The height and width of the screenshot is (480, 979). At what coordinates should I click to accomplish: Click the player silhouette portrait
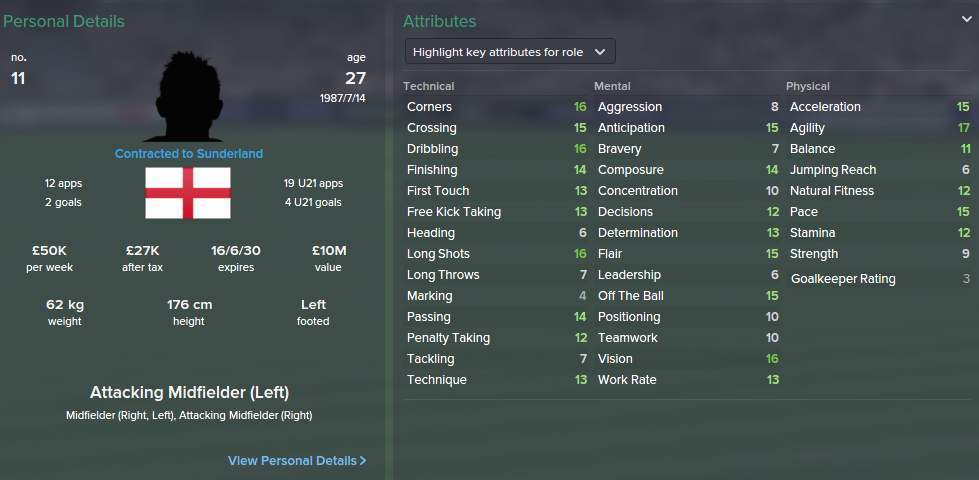189,93
